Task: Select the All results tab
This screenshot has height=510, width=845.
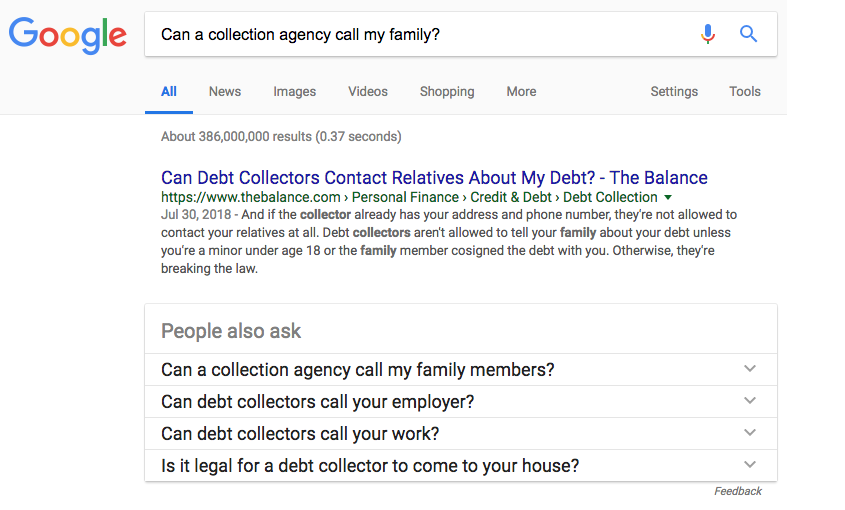Action: tap(169, 92)
